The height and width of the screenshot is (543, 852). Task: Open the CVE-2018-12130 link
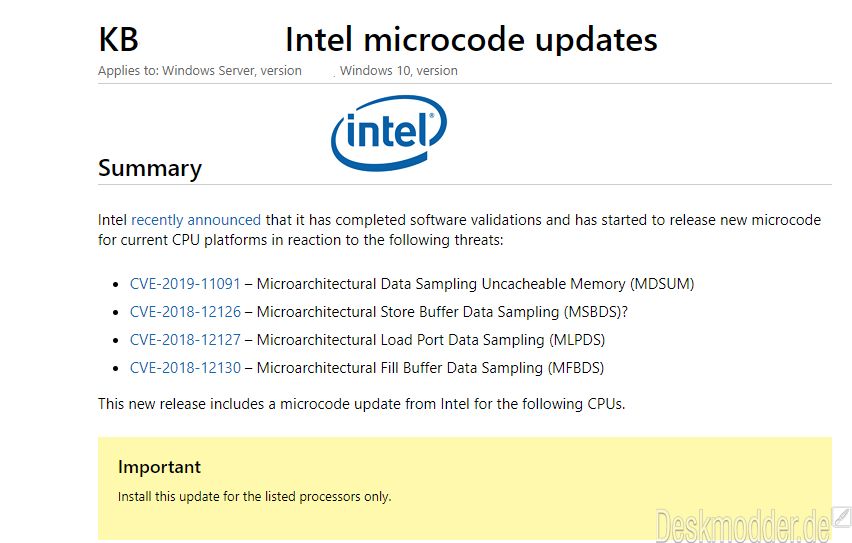[185, 368]
